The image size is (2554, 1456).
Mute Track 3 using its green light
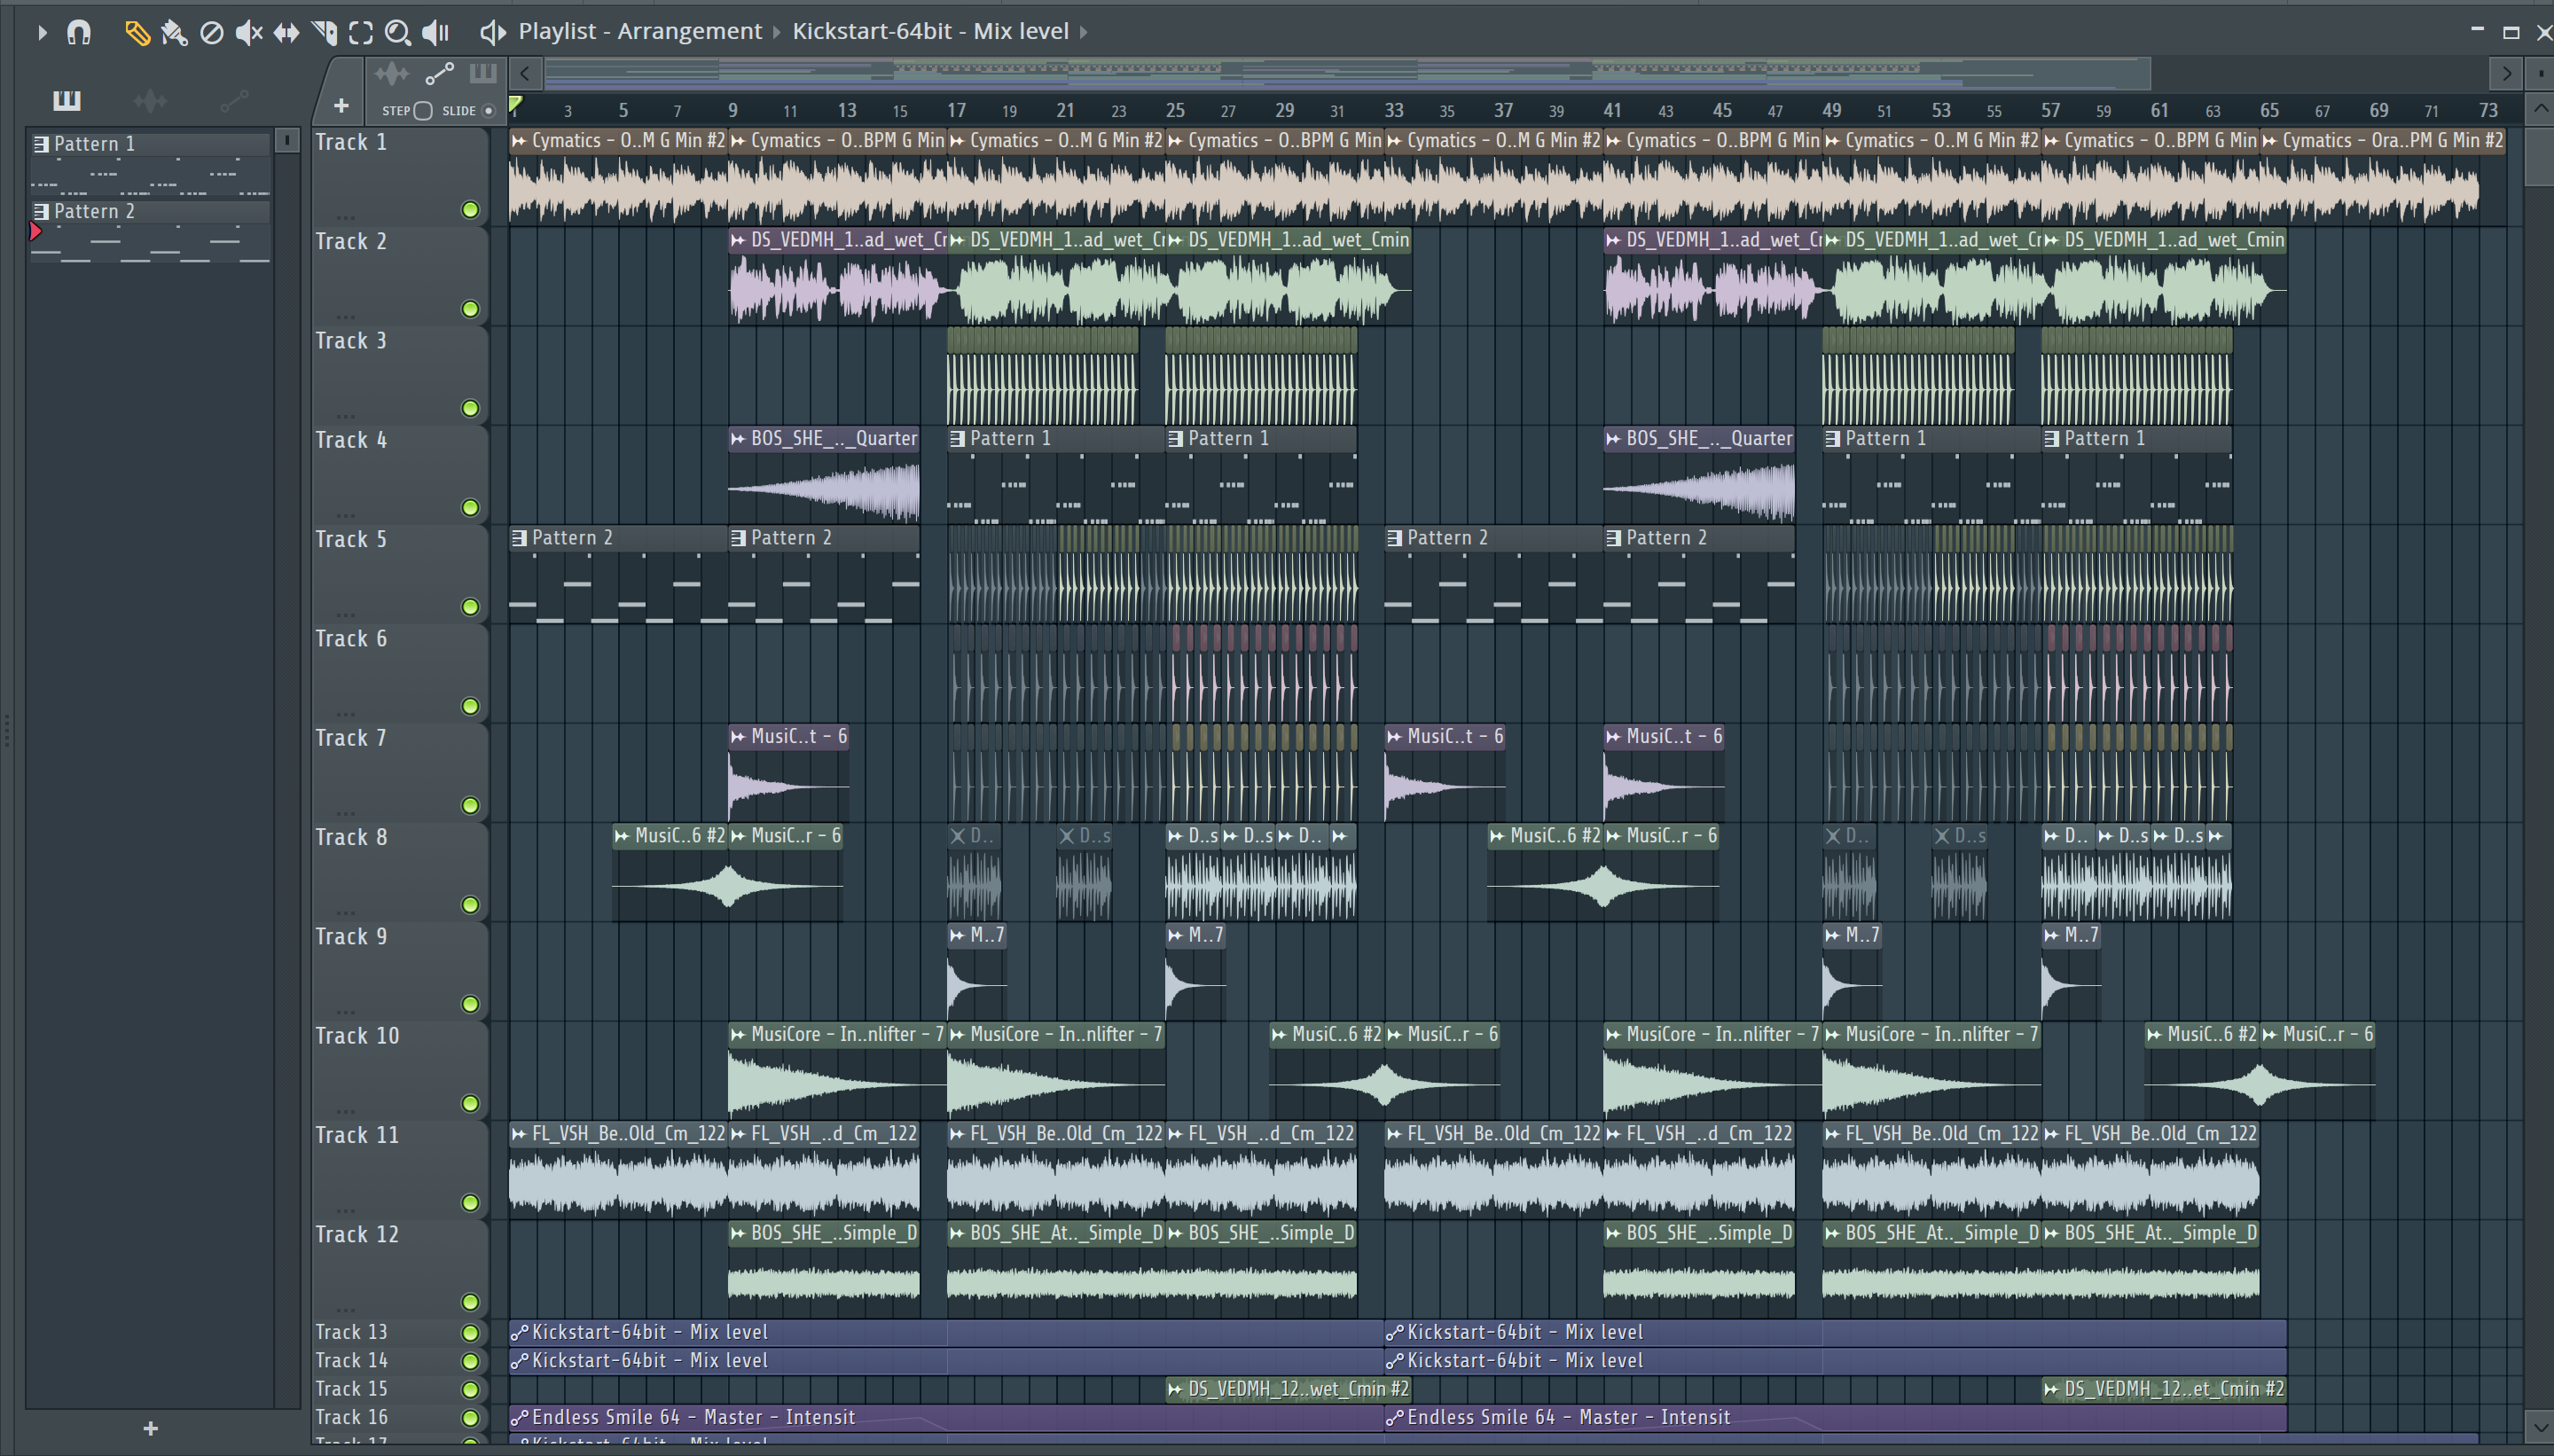[x=470, y=408]
